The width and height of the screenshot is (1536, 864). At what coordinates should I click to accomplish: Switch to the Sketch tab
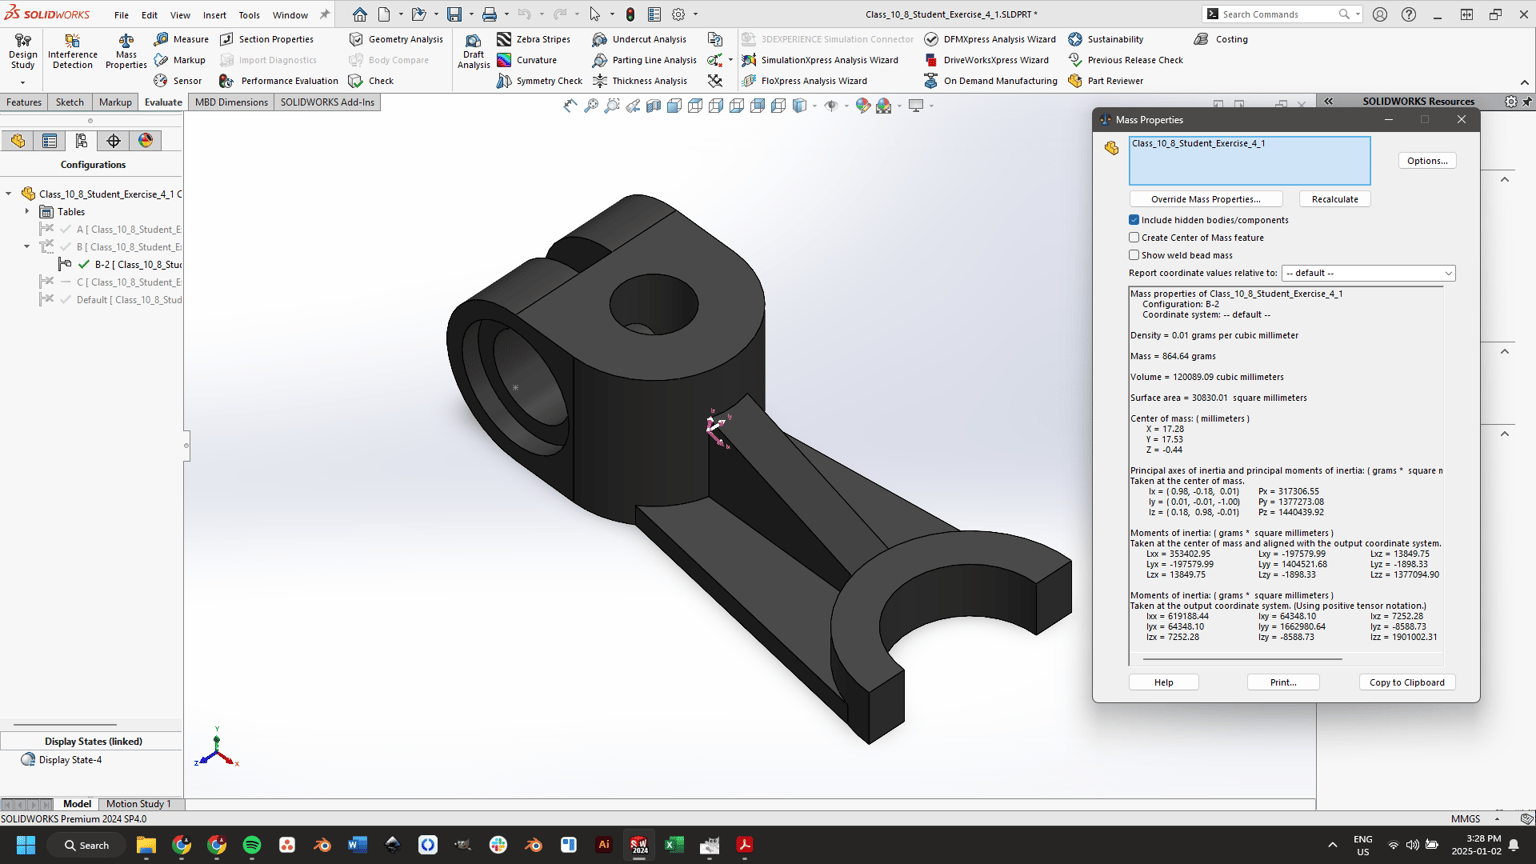click(69, 102)
